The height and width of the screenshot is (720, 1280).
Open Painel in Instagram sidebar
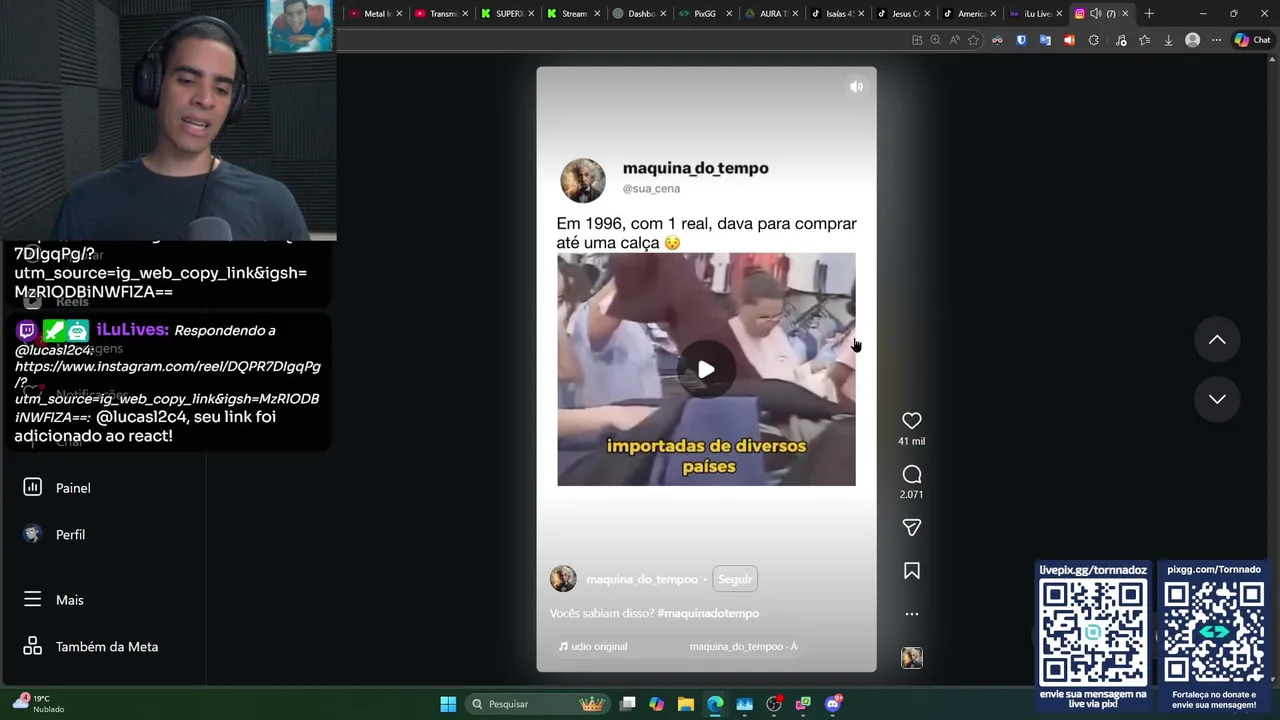tap(58, 488)
